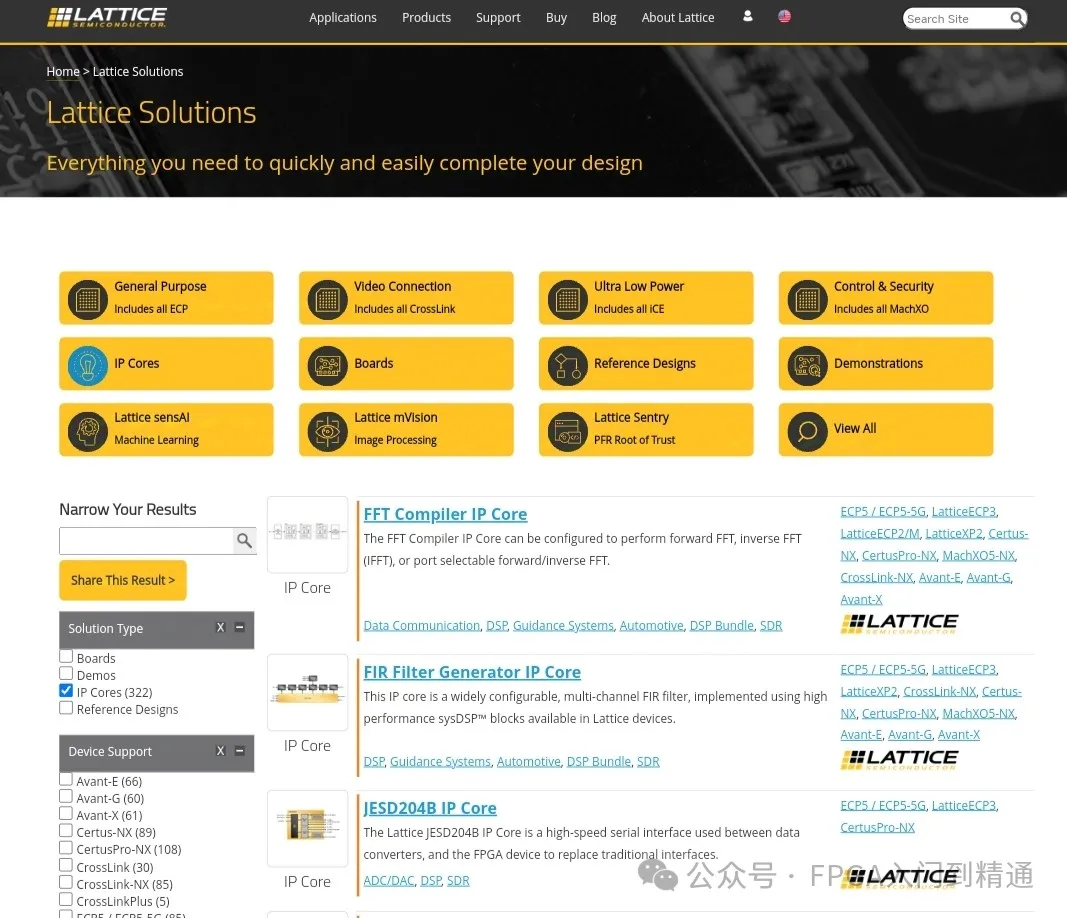Click the ADC/DAC tag link
This screenshot has width=1067, height=918.
389,881
